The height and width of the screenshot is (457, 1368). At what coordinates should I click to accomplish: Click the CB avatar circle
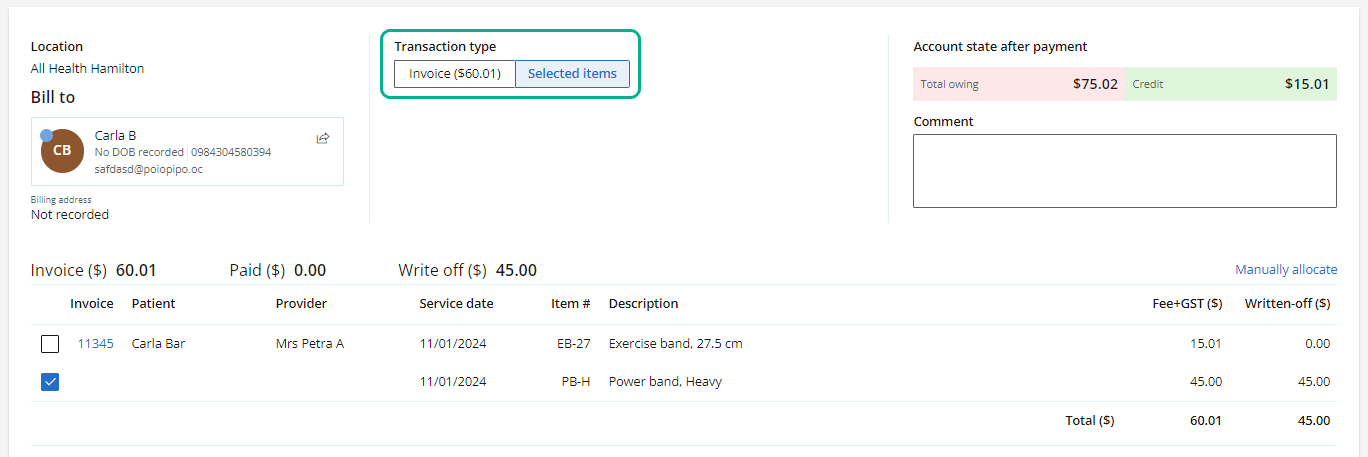click(x=62, y=151)
